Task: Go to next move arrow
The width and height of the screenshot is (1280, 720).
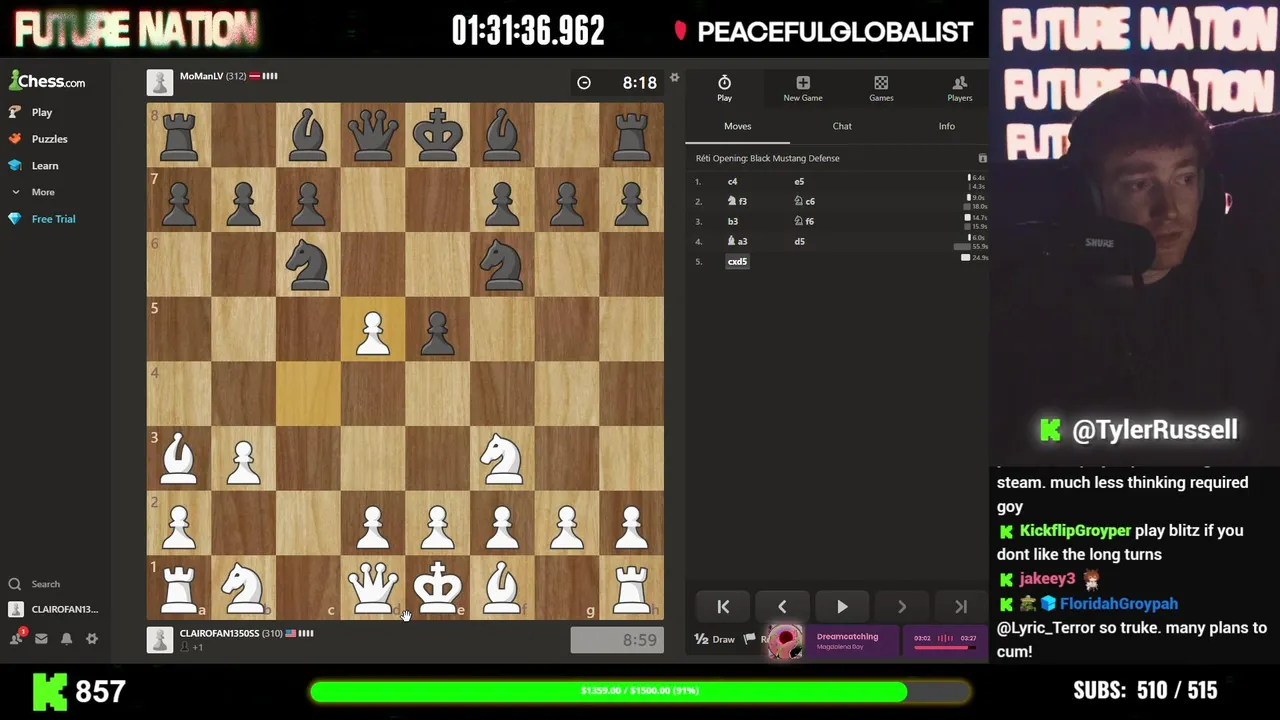Action: click(901, 607)
